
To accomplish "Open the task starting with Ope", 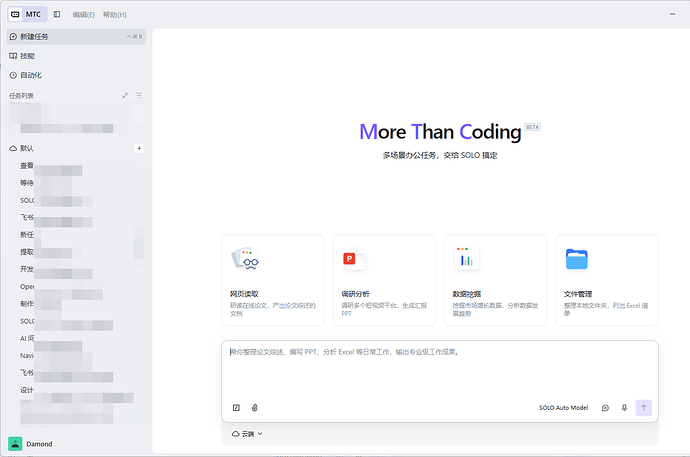I will pos(76,287).
